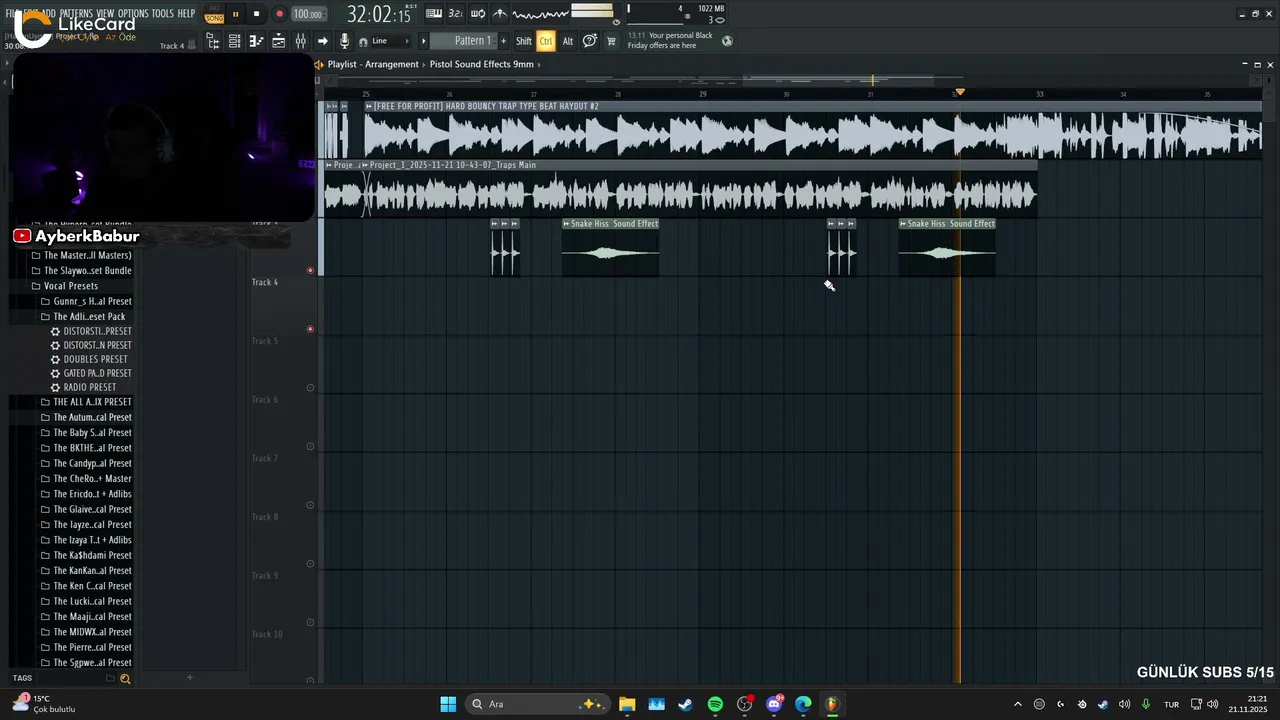Image resolution: width=1280 pixels, height=720 pixels.
Task: Open the help speech-bubble icon
Action: point(590,41)
